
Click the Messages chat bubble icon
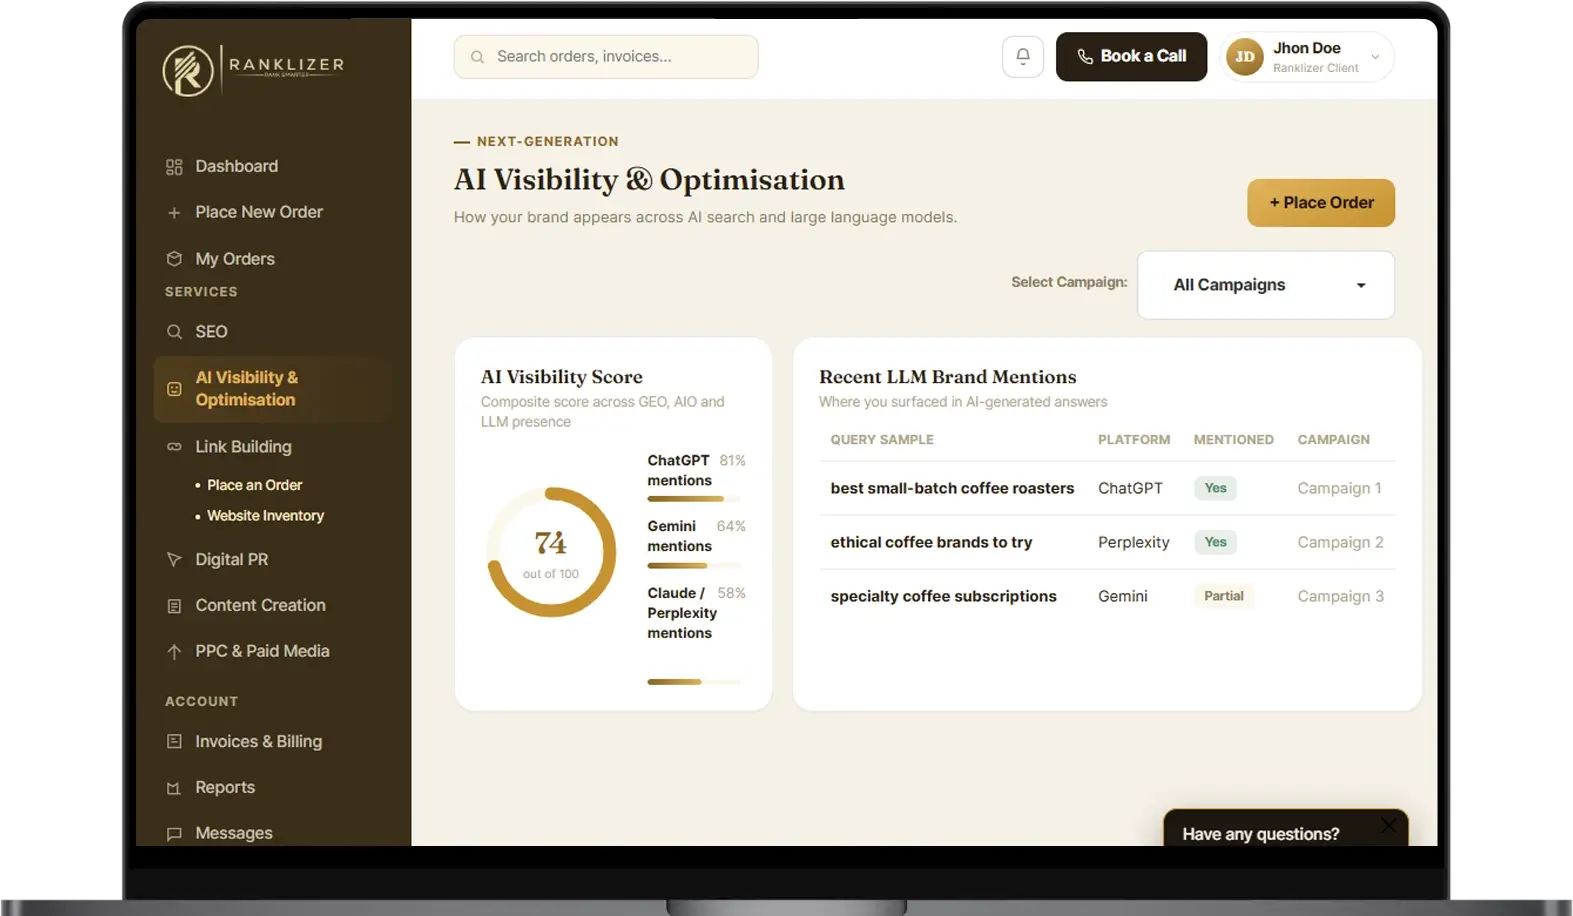click(174, 834)
